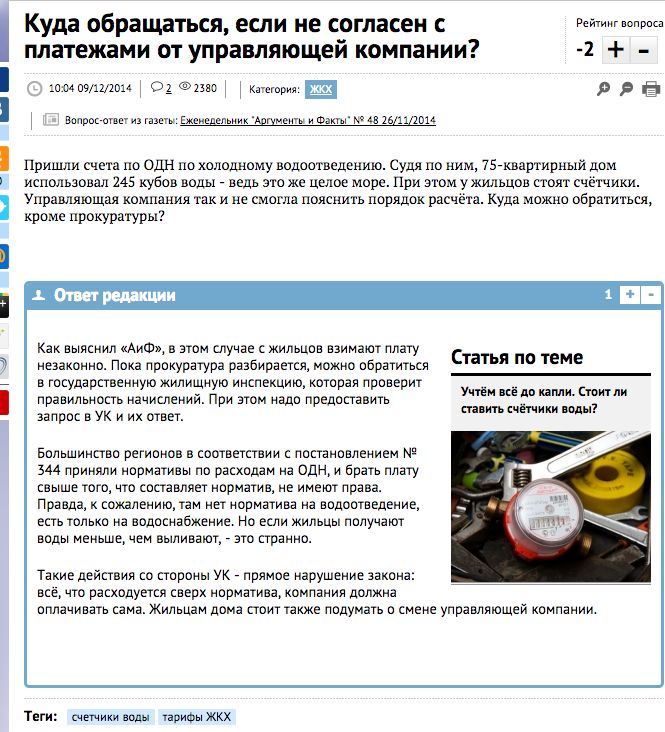665x732 pixels.
Task: Upvote the question rating with plus button
Action: pos(615,49)
